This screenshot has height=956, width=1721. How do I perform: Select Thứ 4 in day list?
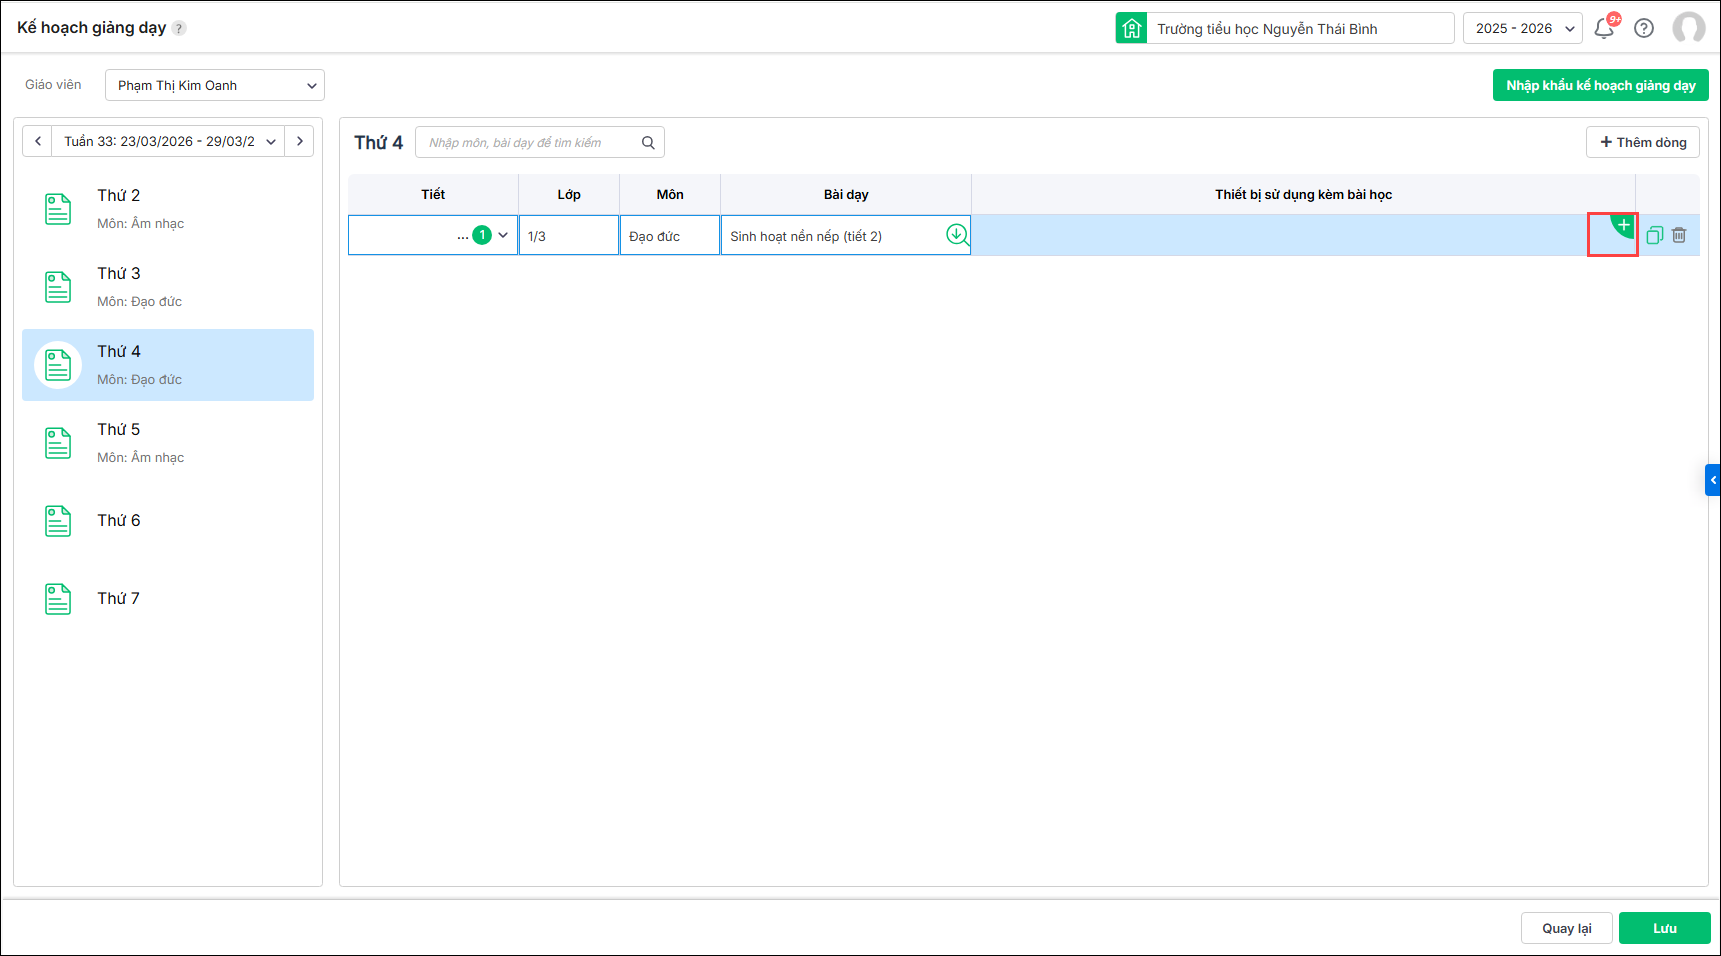tap(168, 365)
